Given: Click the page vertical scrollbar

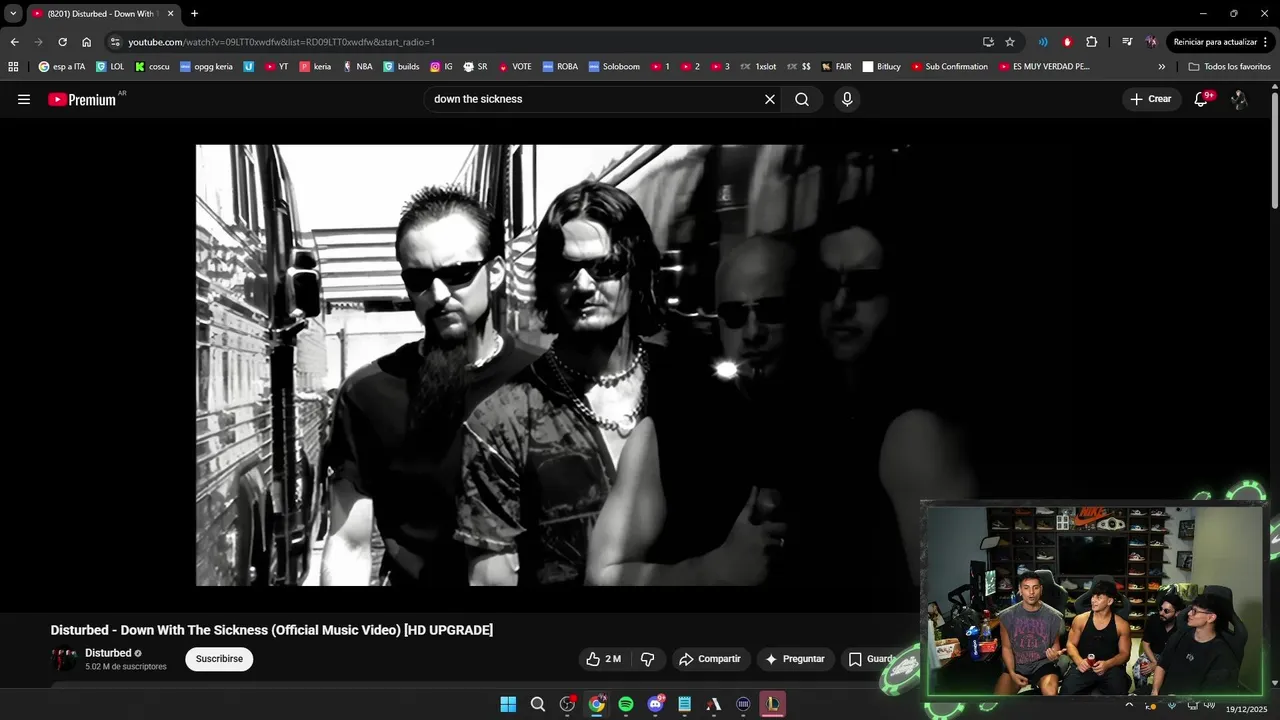Looking at the screenshot, I should coord(1274,150).
